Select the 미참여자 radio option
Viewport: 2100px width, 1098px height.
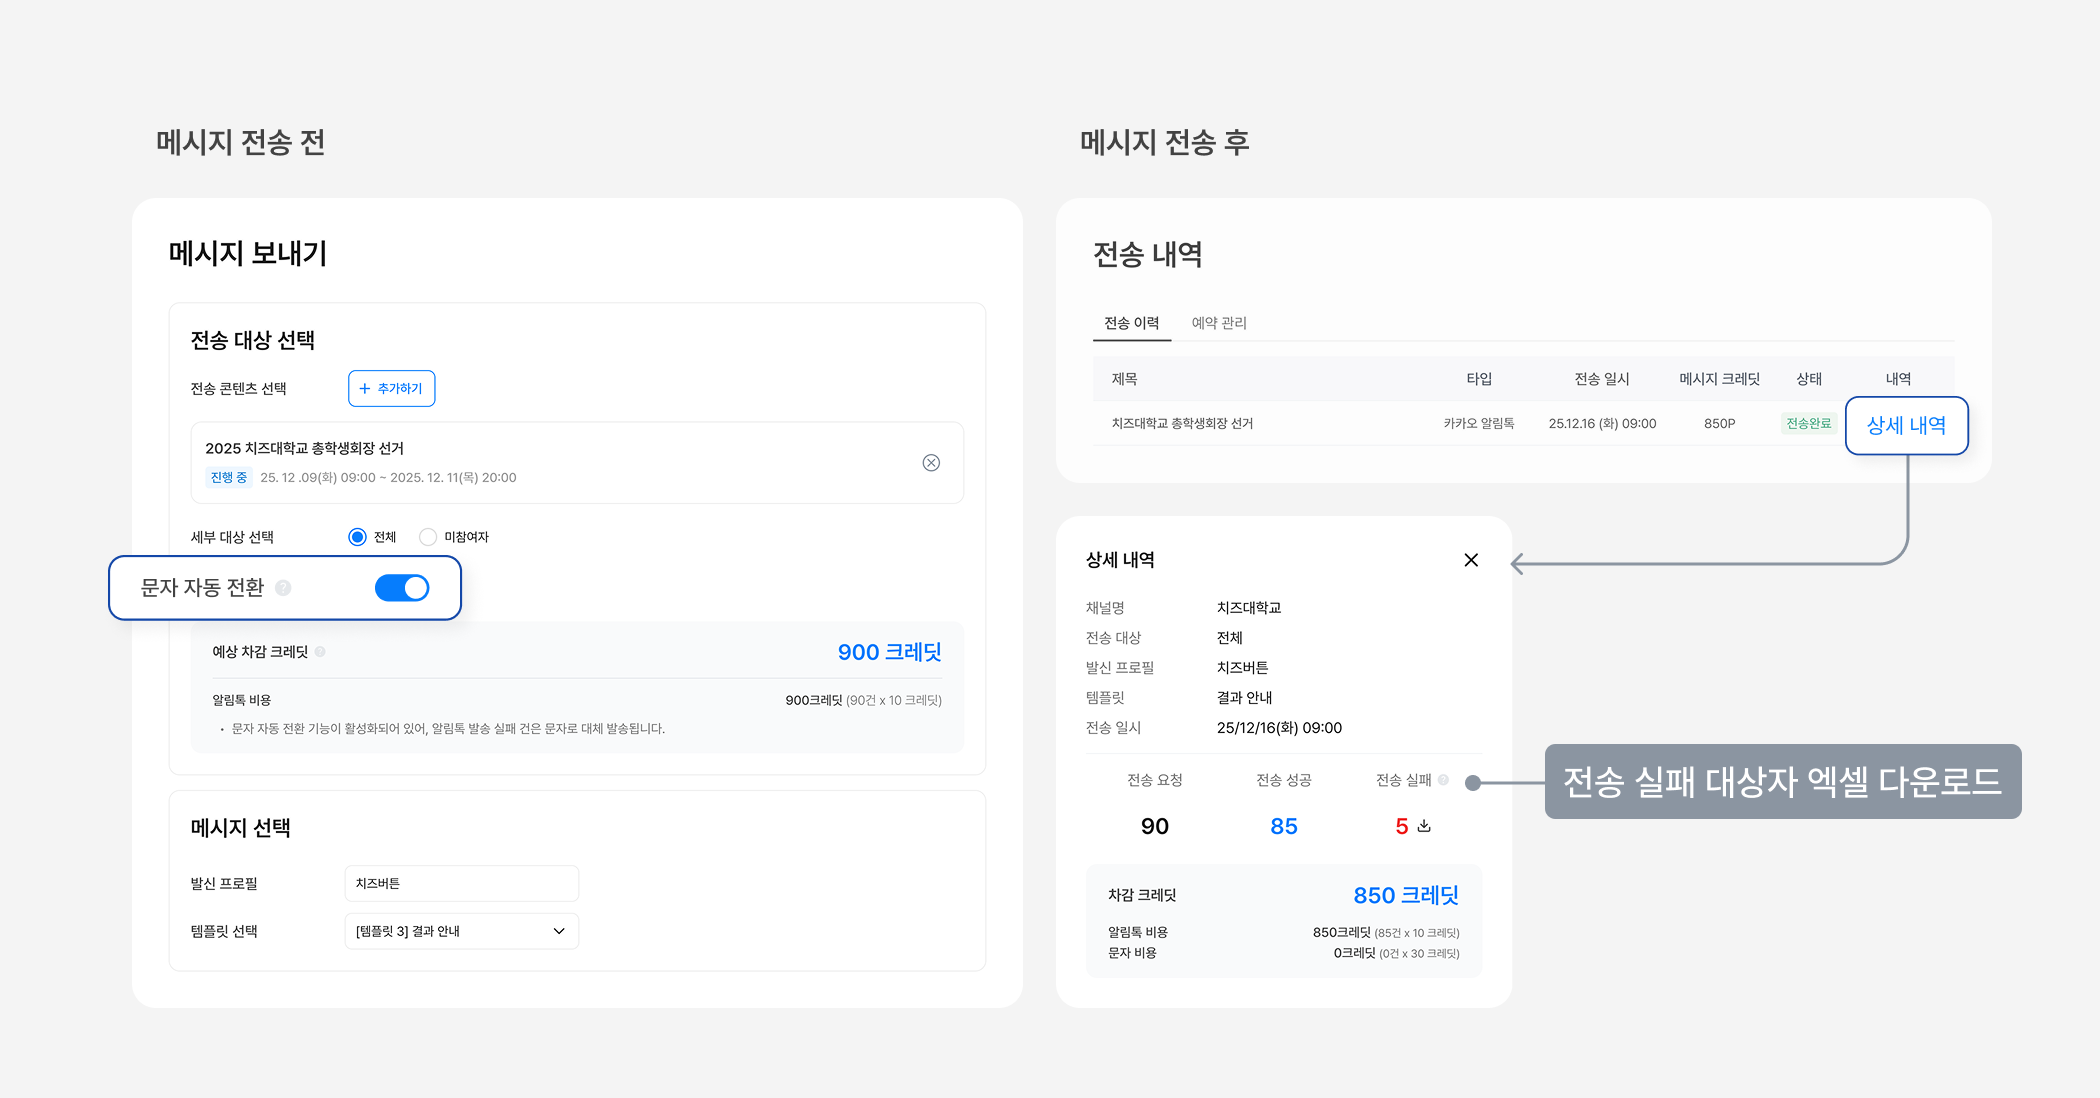pos(428,537)
